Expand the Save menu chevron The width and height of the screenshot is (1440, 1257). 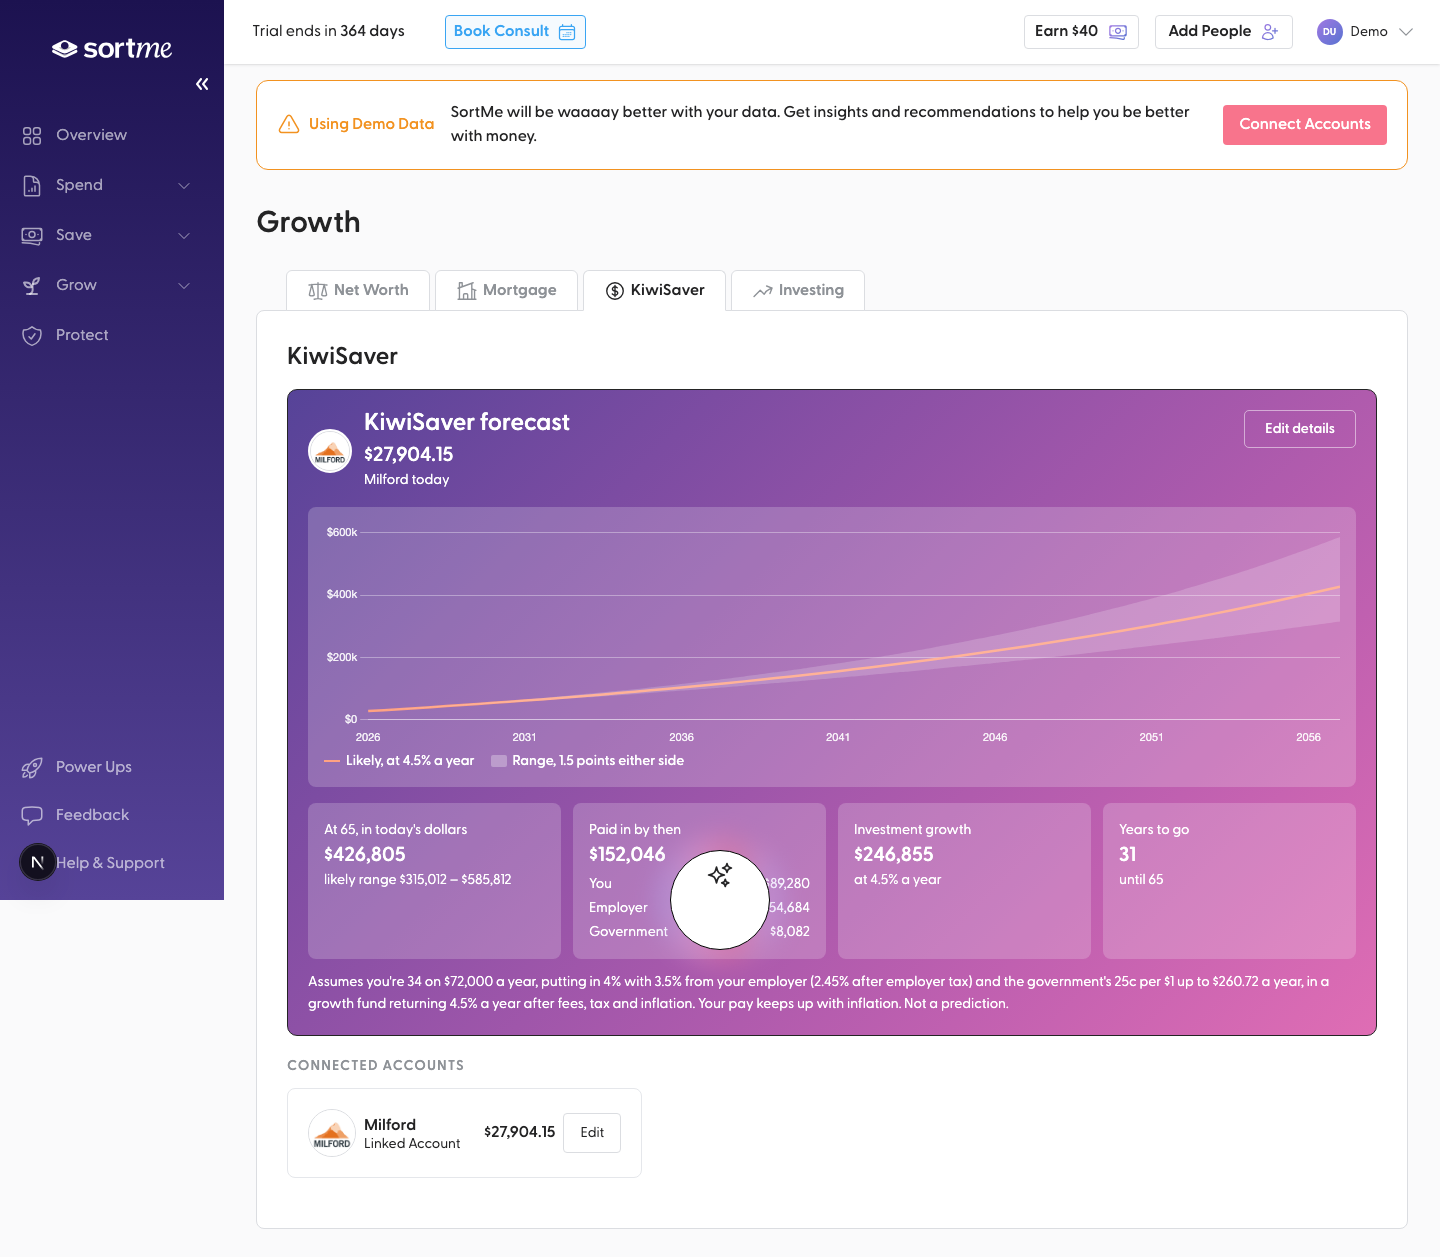coord(184,235)
